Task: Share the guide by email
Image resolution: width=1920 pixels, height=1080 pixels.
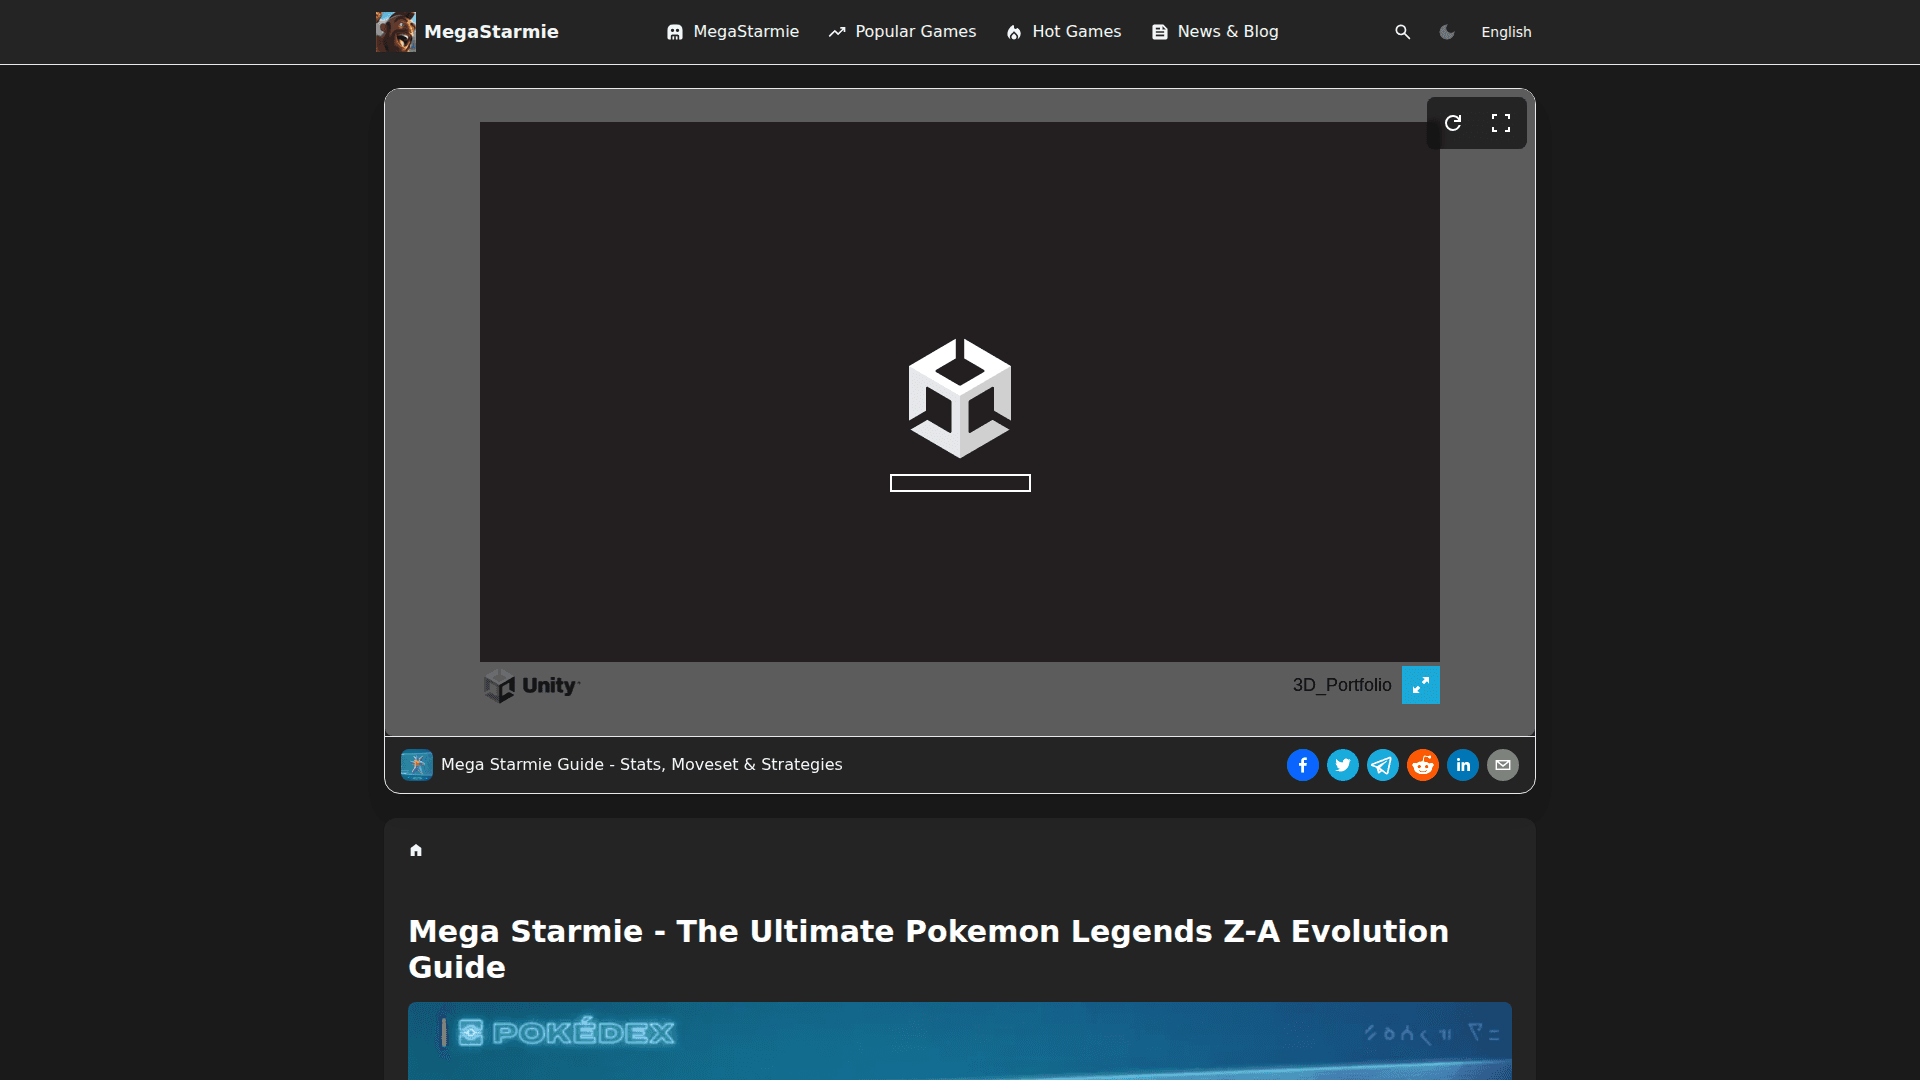Action: 1502,765
